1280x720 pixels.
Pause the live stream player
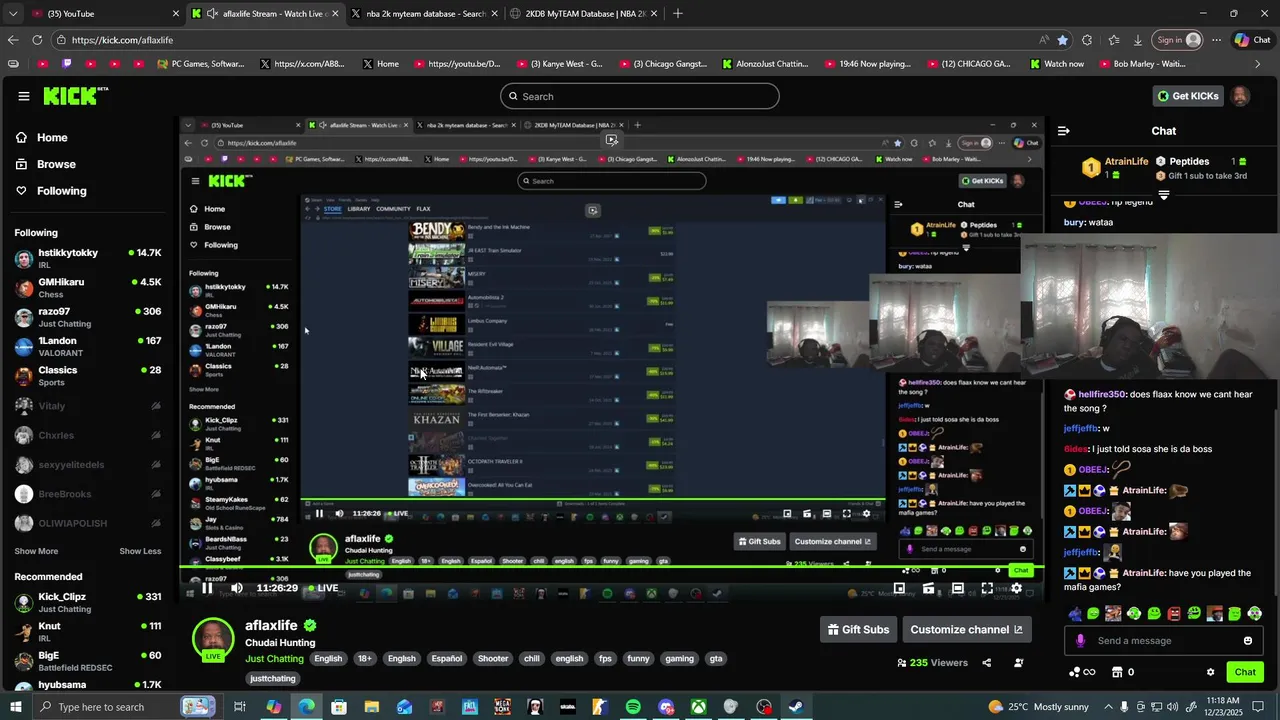pyautogui.click(x=207, y=588)
